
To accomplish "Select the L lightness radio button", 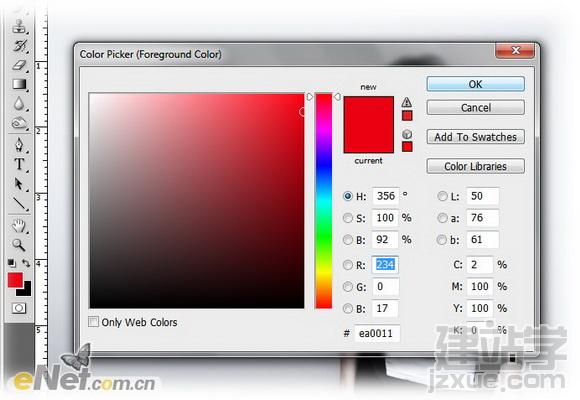I will pyautogui.click(x=442, y=196).
